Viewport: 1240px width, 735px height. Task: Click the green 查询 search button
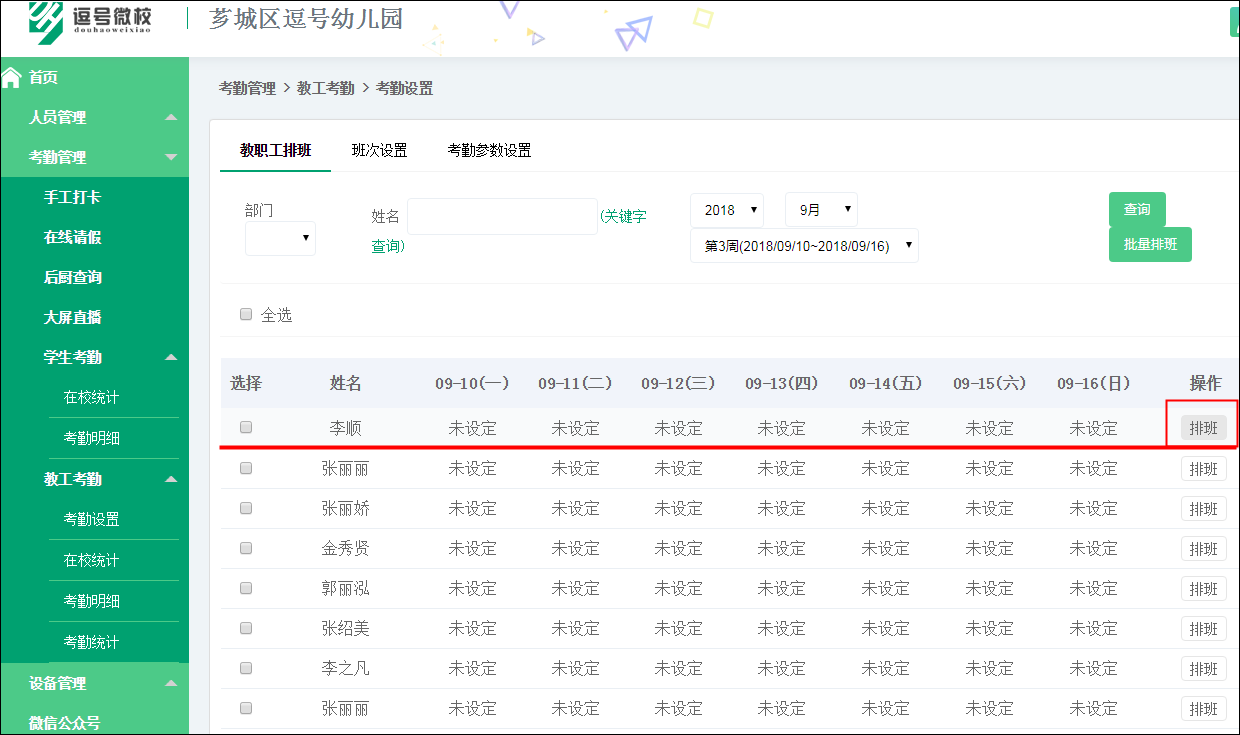[x=1135, y=209]
